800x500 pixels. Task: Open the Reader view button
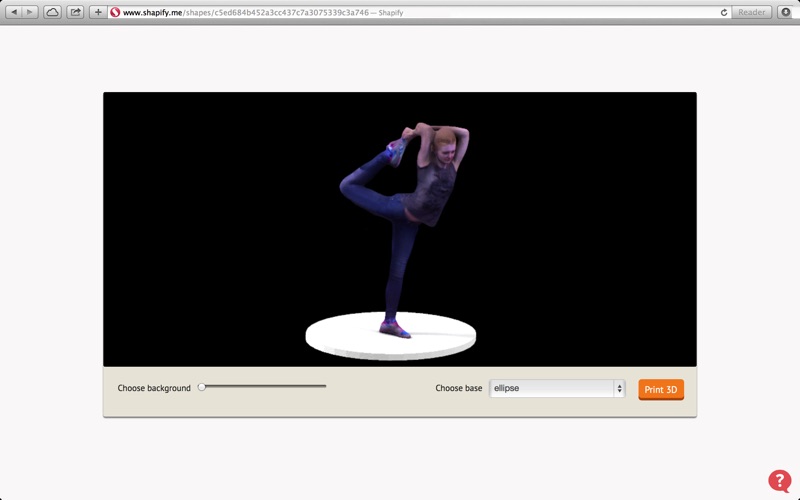tap(752, 12)
